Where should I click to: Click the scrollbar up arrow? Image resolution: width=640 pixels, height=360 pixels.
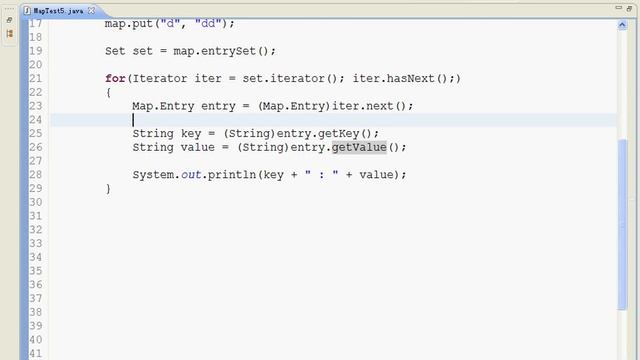coord(622,25)
